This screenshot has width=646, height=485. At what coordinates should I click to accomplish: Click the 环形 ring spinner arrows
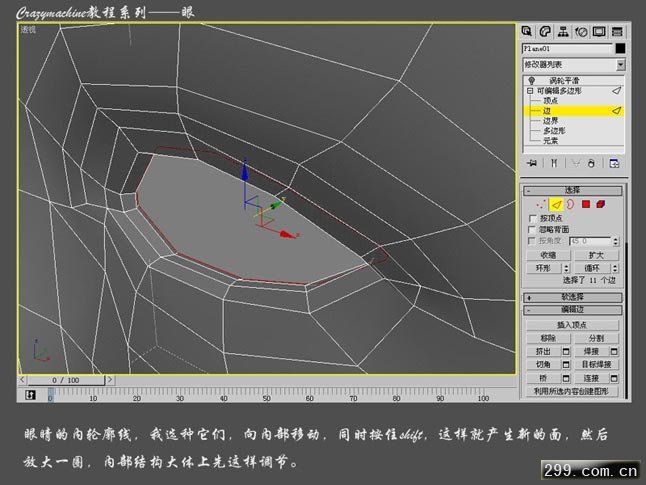(566, 268)
